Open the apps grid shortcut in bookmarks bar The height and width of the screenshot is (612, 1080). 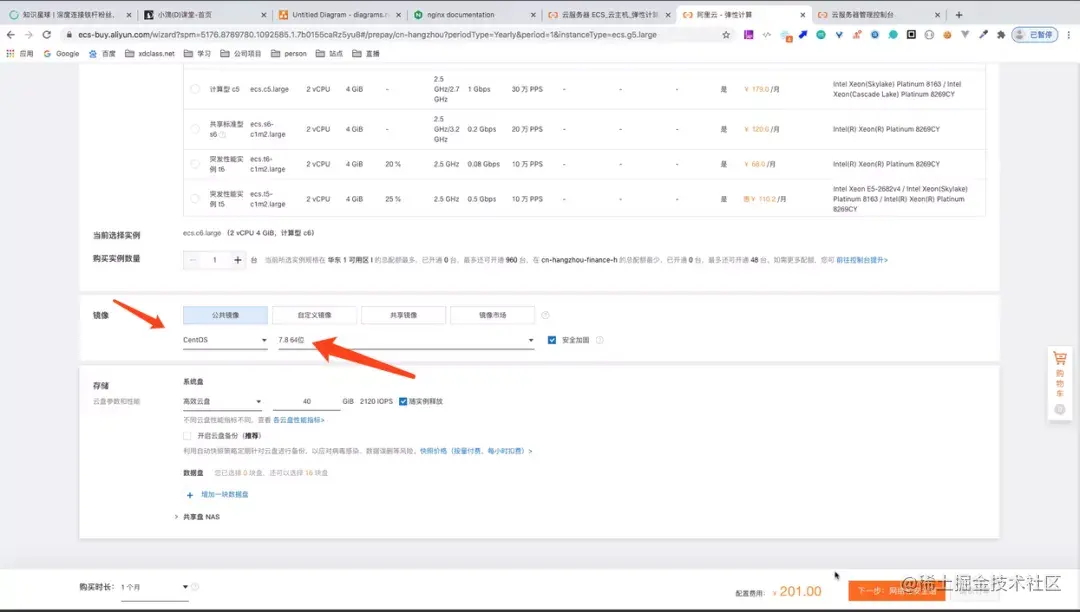(x=20, y=54)
